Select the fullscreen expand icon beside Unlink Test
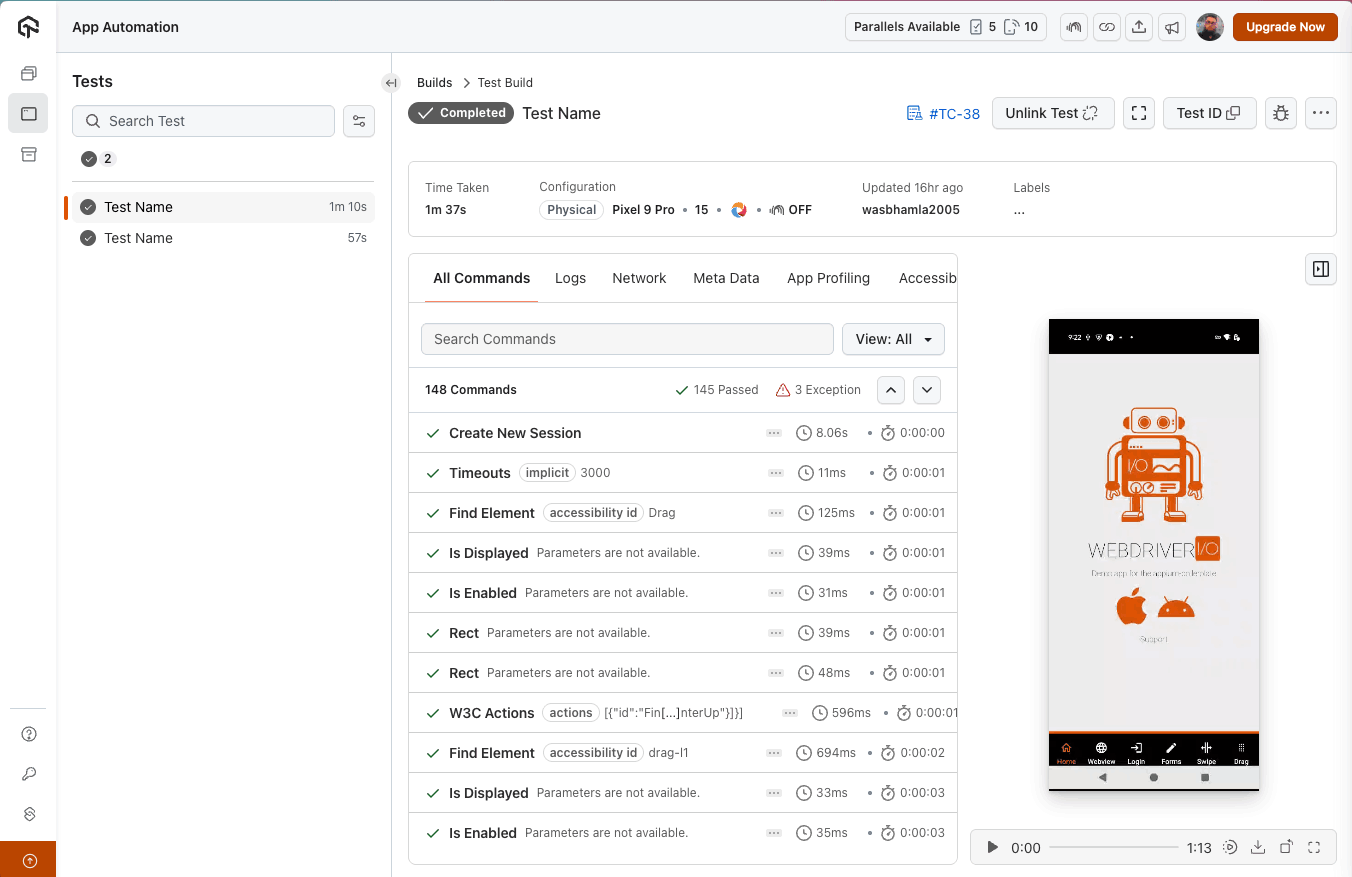The width and height of the screenshot is (1352, 877). (x=1138, y=113)
